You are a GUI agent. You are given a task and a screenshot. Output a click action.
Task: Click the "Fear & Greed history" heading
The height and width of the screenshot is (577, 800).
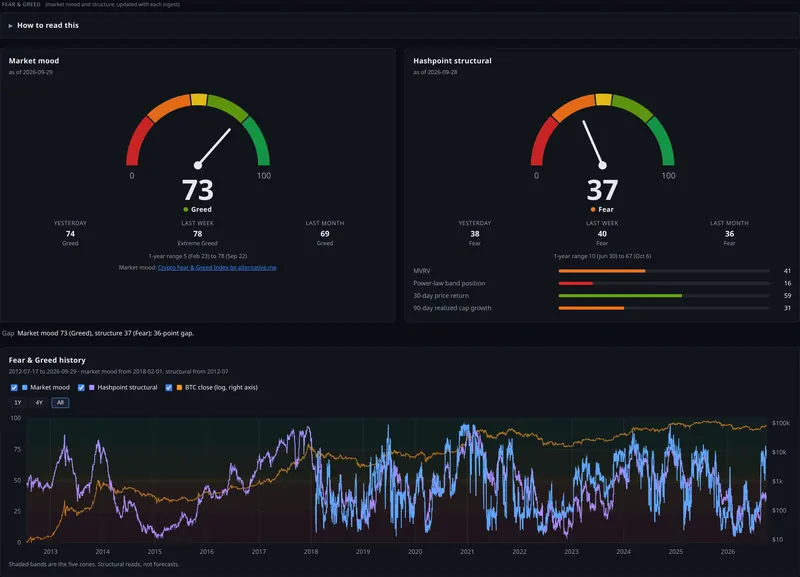click(47, 360)
